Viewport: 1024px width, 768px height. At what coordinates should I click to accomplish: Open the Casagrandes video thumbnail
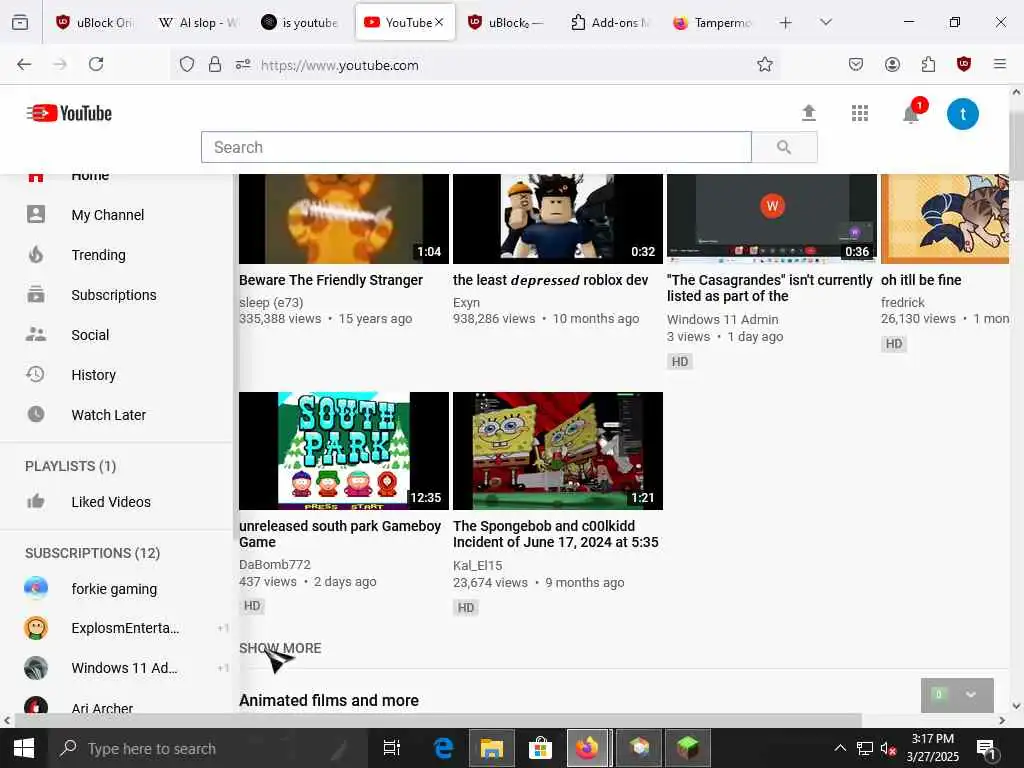coord(772,219)
